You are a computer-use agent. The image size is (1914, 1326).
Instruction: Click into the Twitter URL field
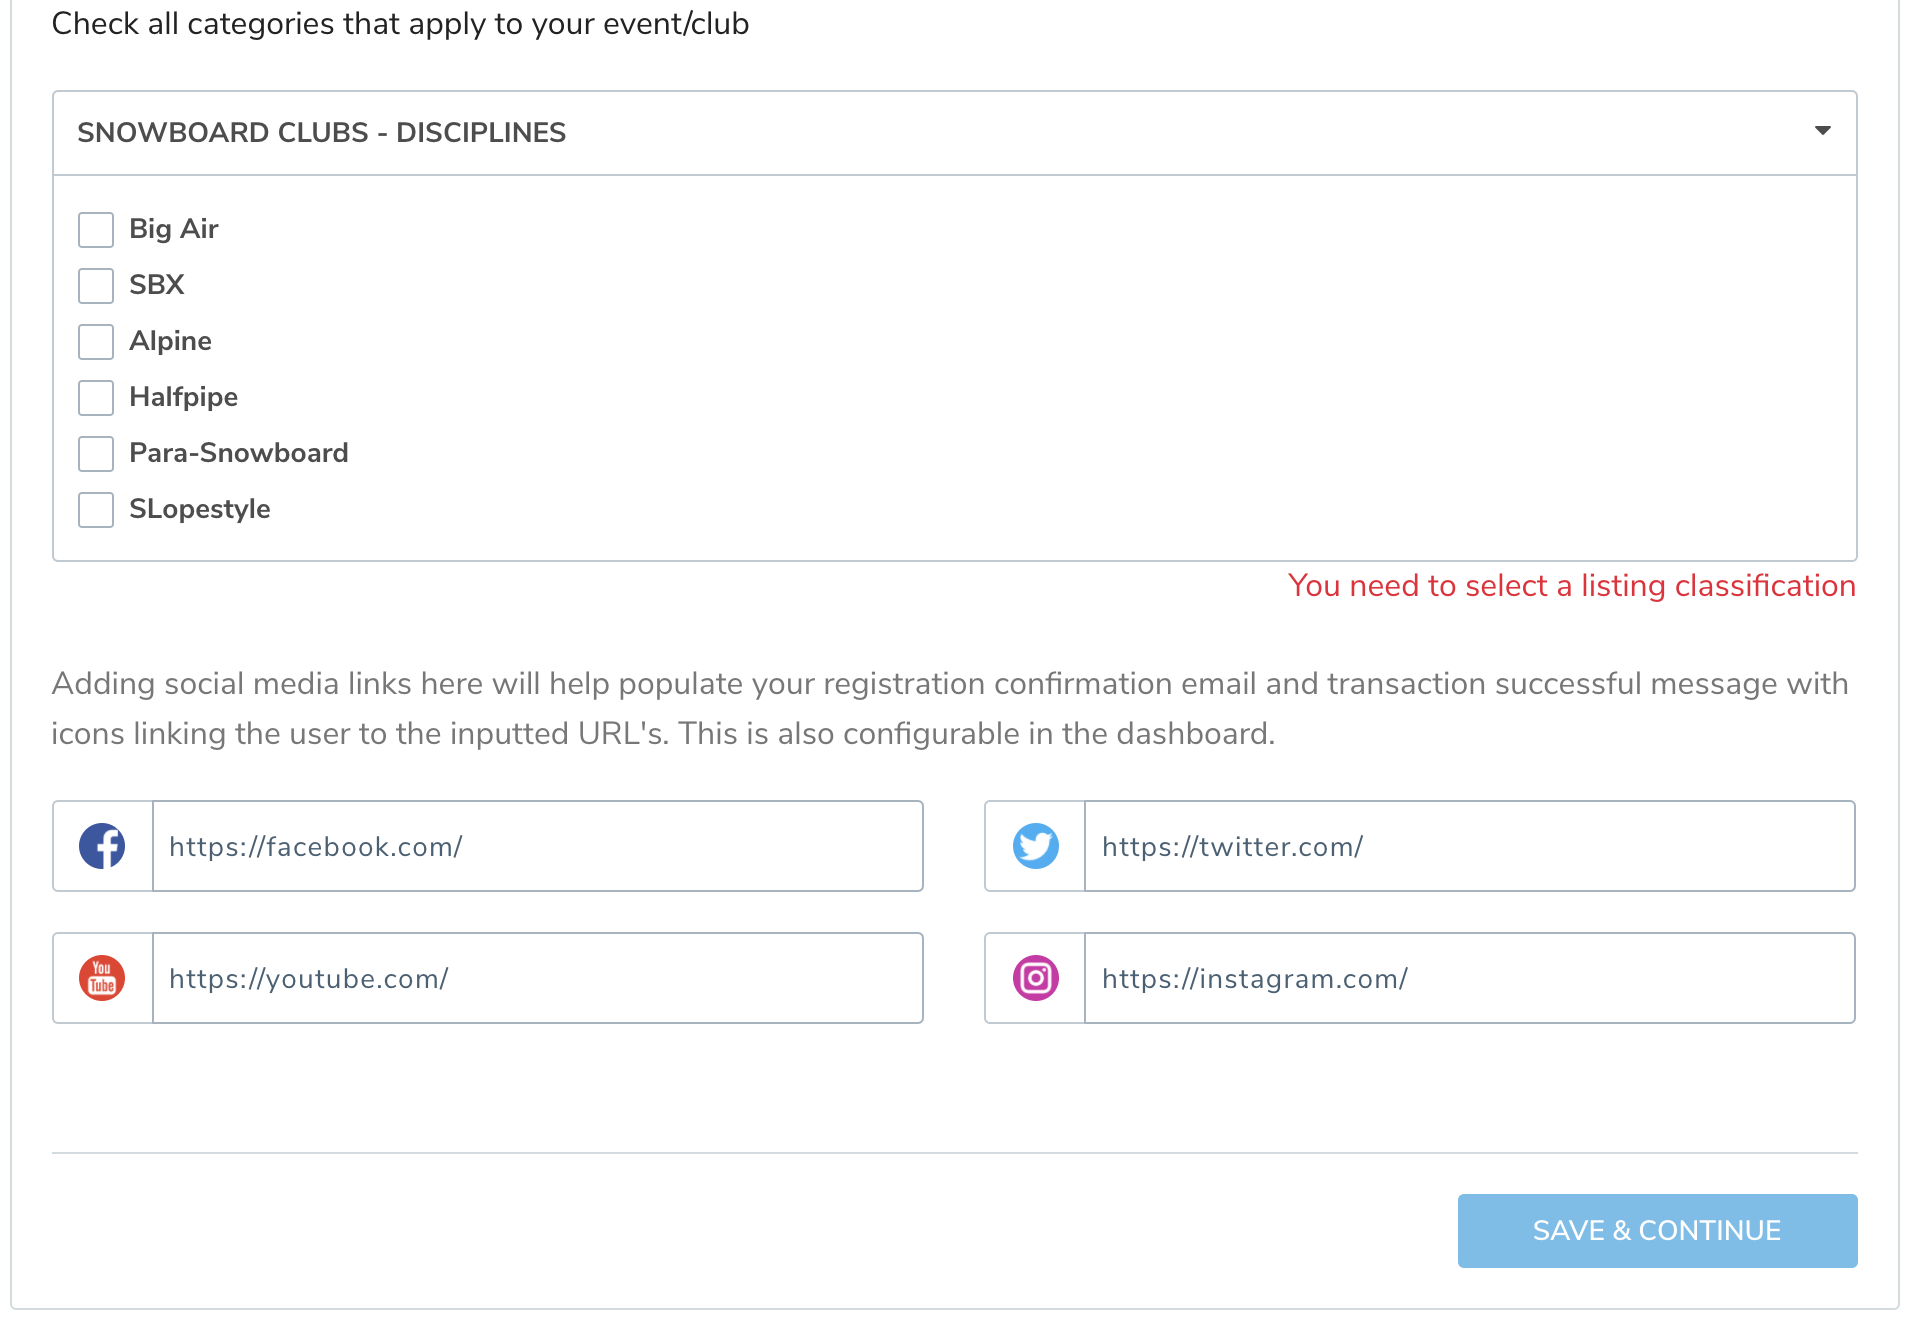(1469, 846)
